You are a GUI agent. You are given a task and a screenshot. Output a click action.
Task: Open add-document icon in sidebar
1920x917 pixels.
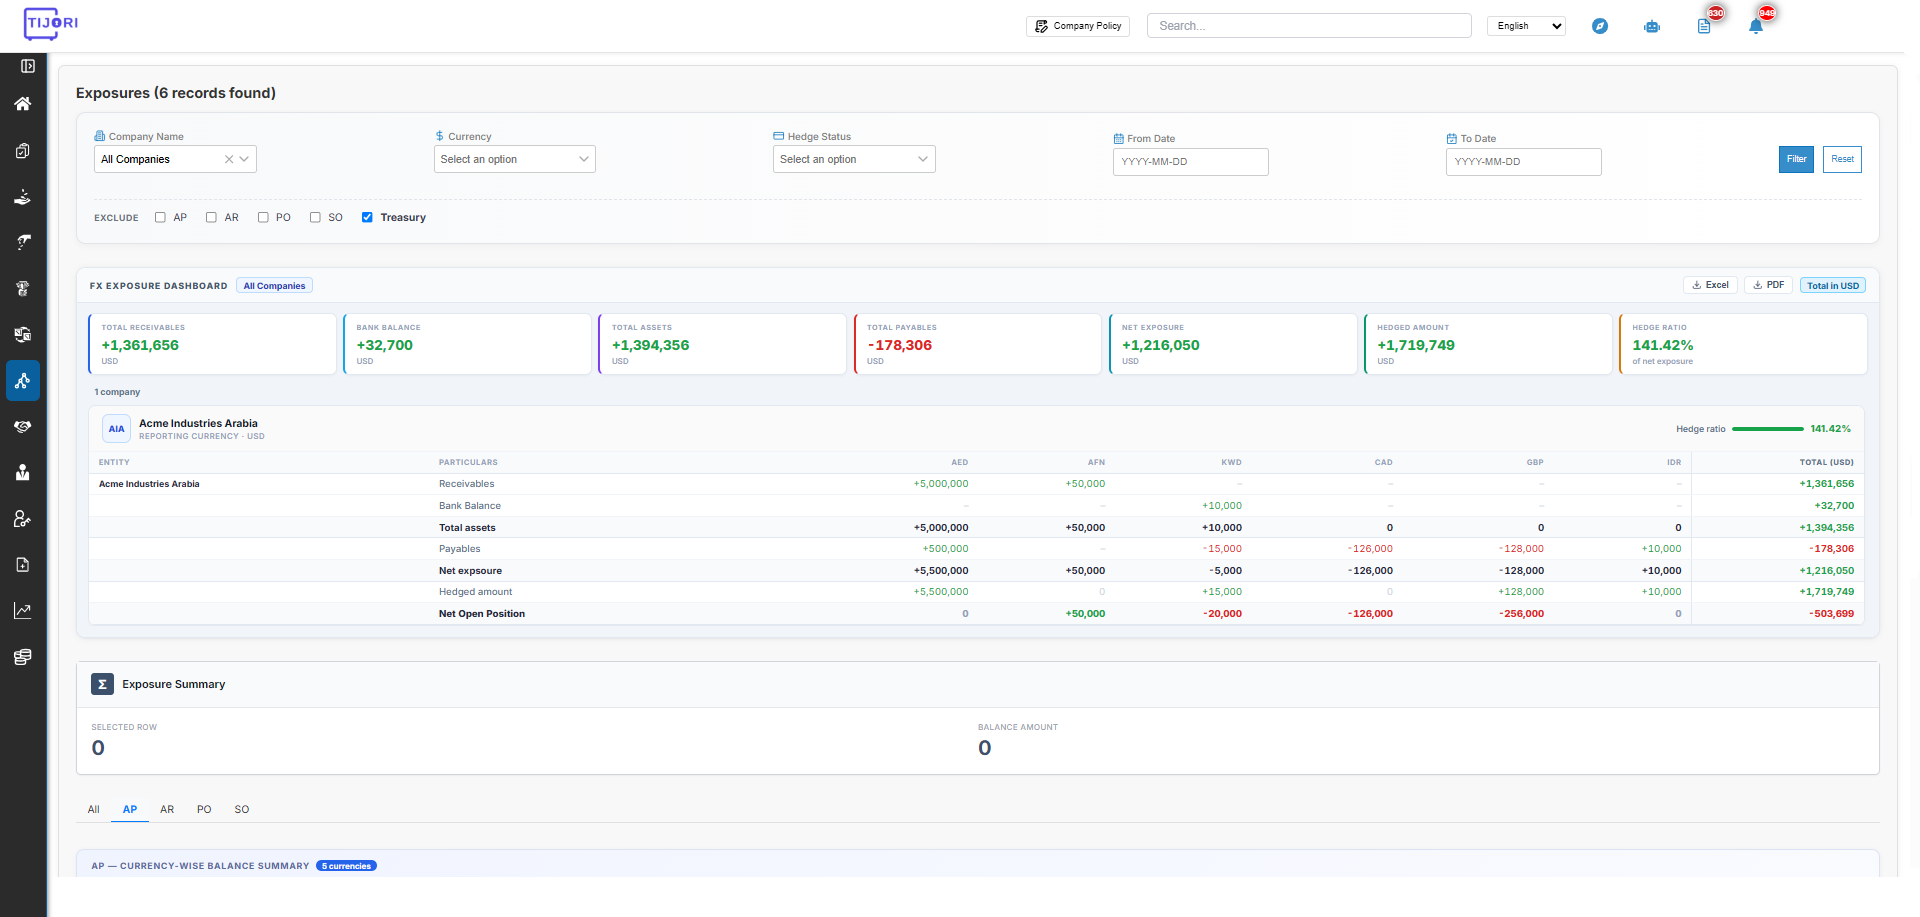22,565
